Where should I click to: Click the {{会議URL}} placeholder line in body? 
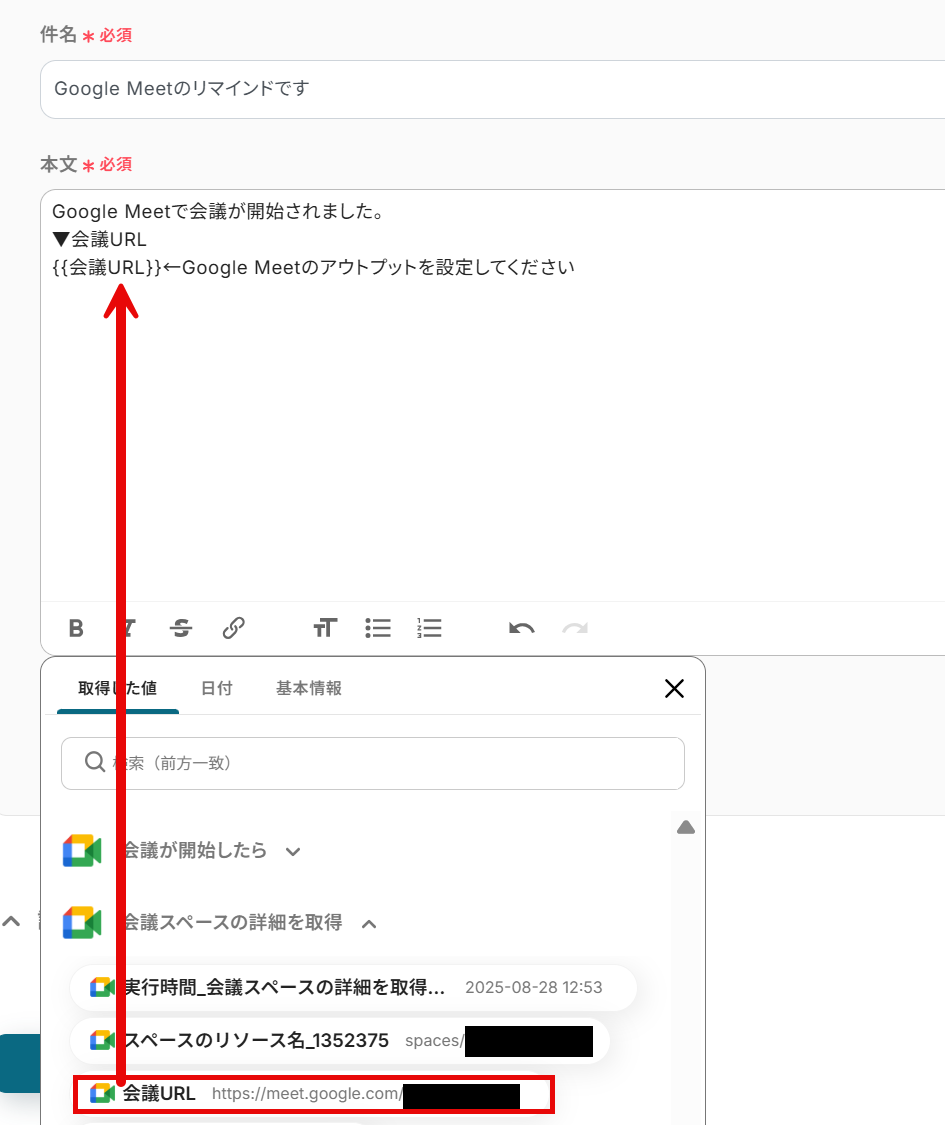tap(314, 268)
